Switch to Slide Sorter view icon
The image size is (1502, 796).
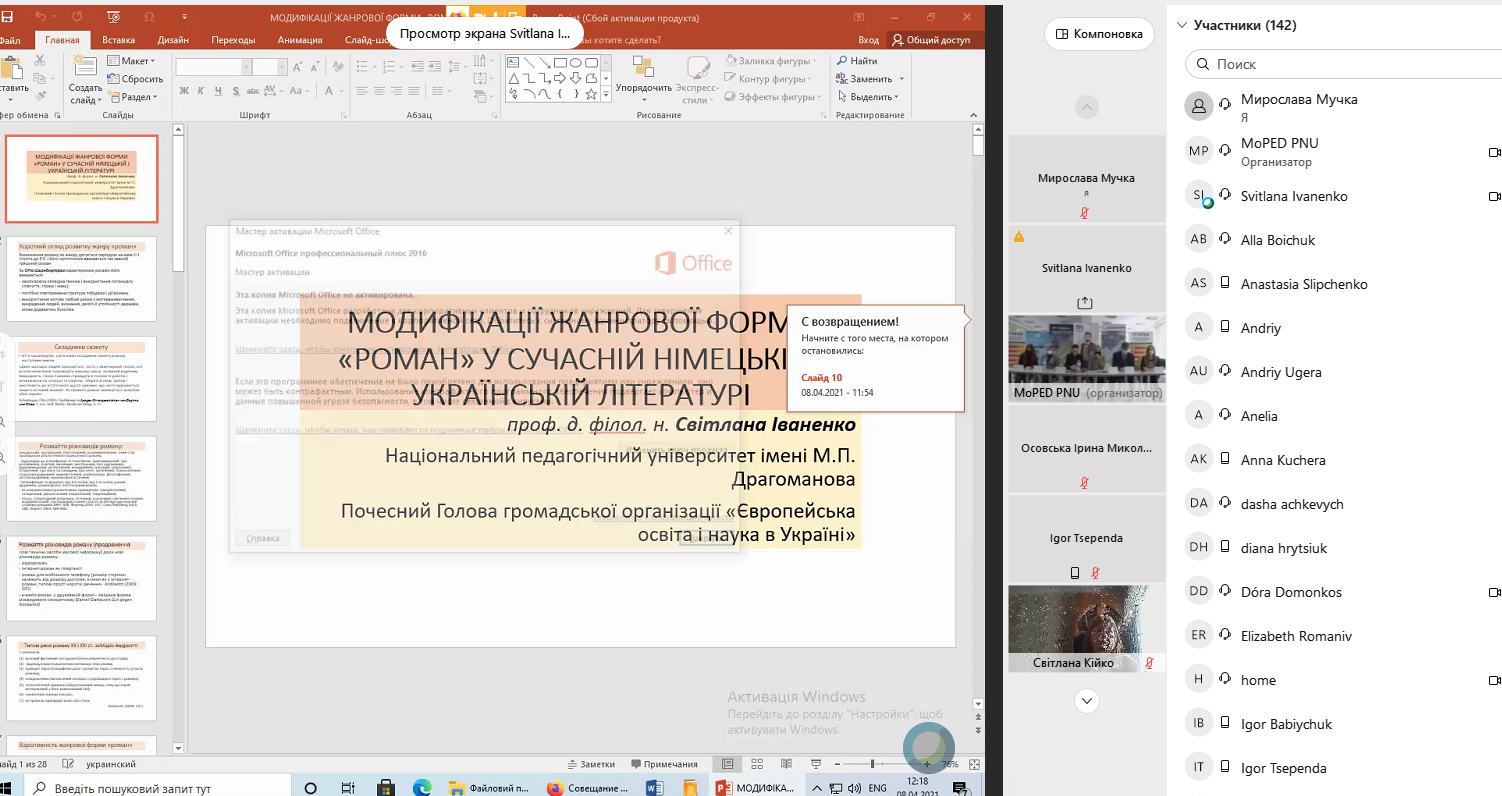(x=756, y=763)
